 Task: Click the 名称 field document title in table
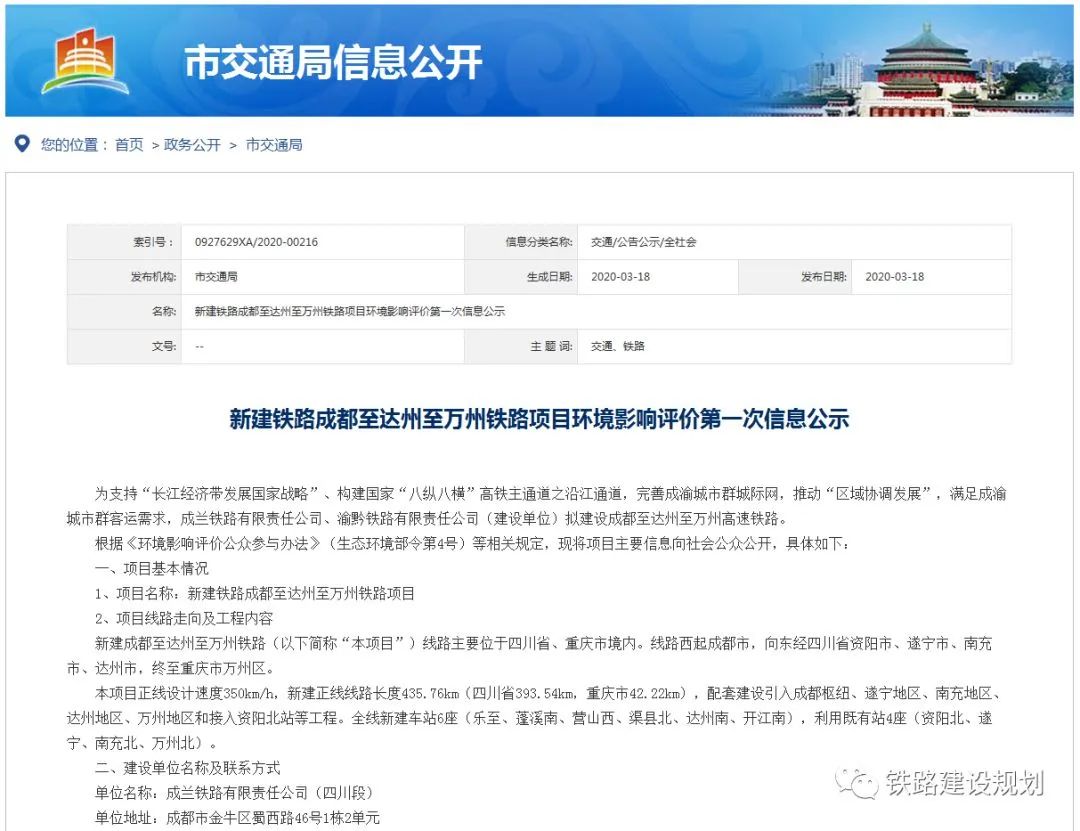[349, 312]
